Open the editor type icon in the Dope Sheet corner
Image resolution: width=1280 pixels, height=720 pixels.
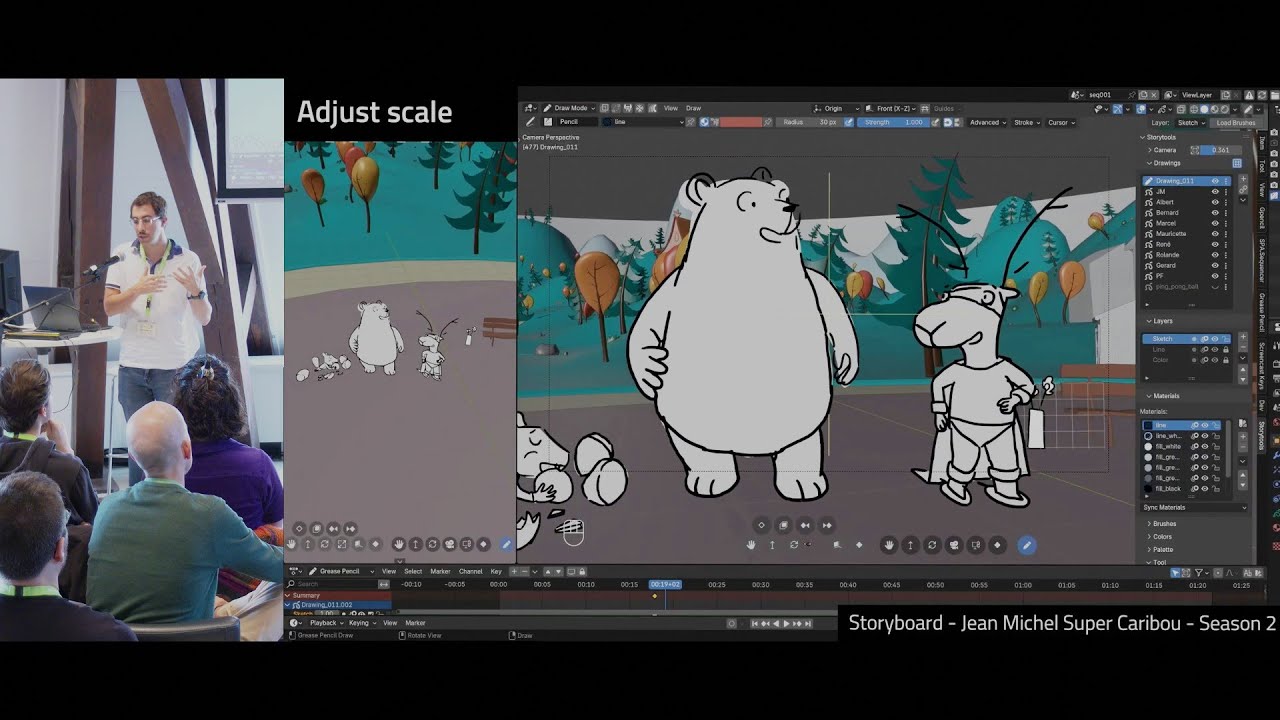pyautogui.click(x=295, y=571)
